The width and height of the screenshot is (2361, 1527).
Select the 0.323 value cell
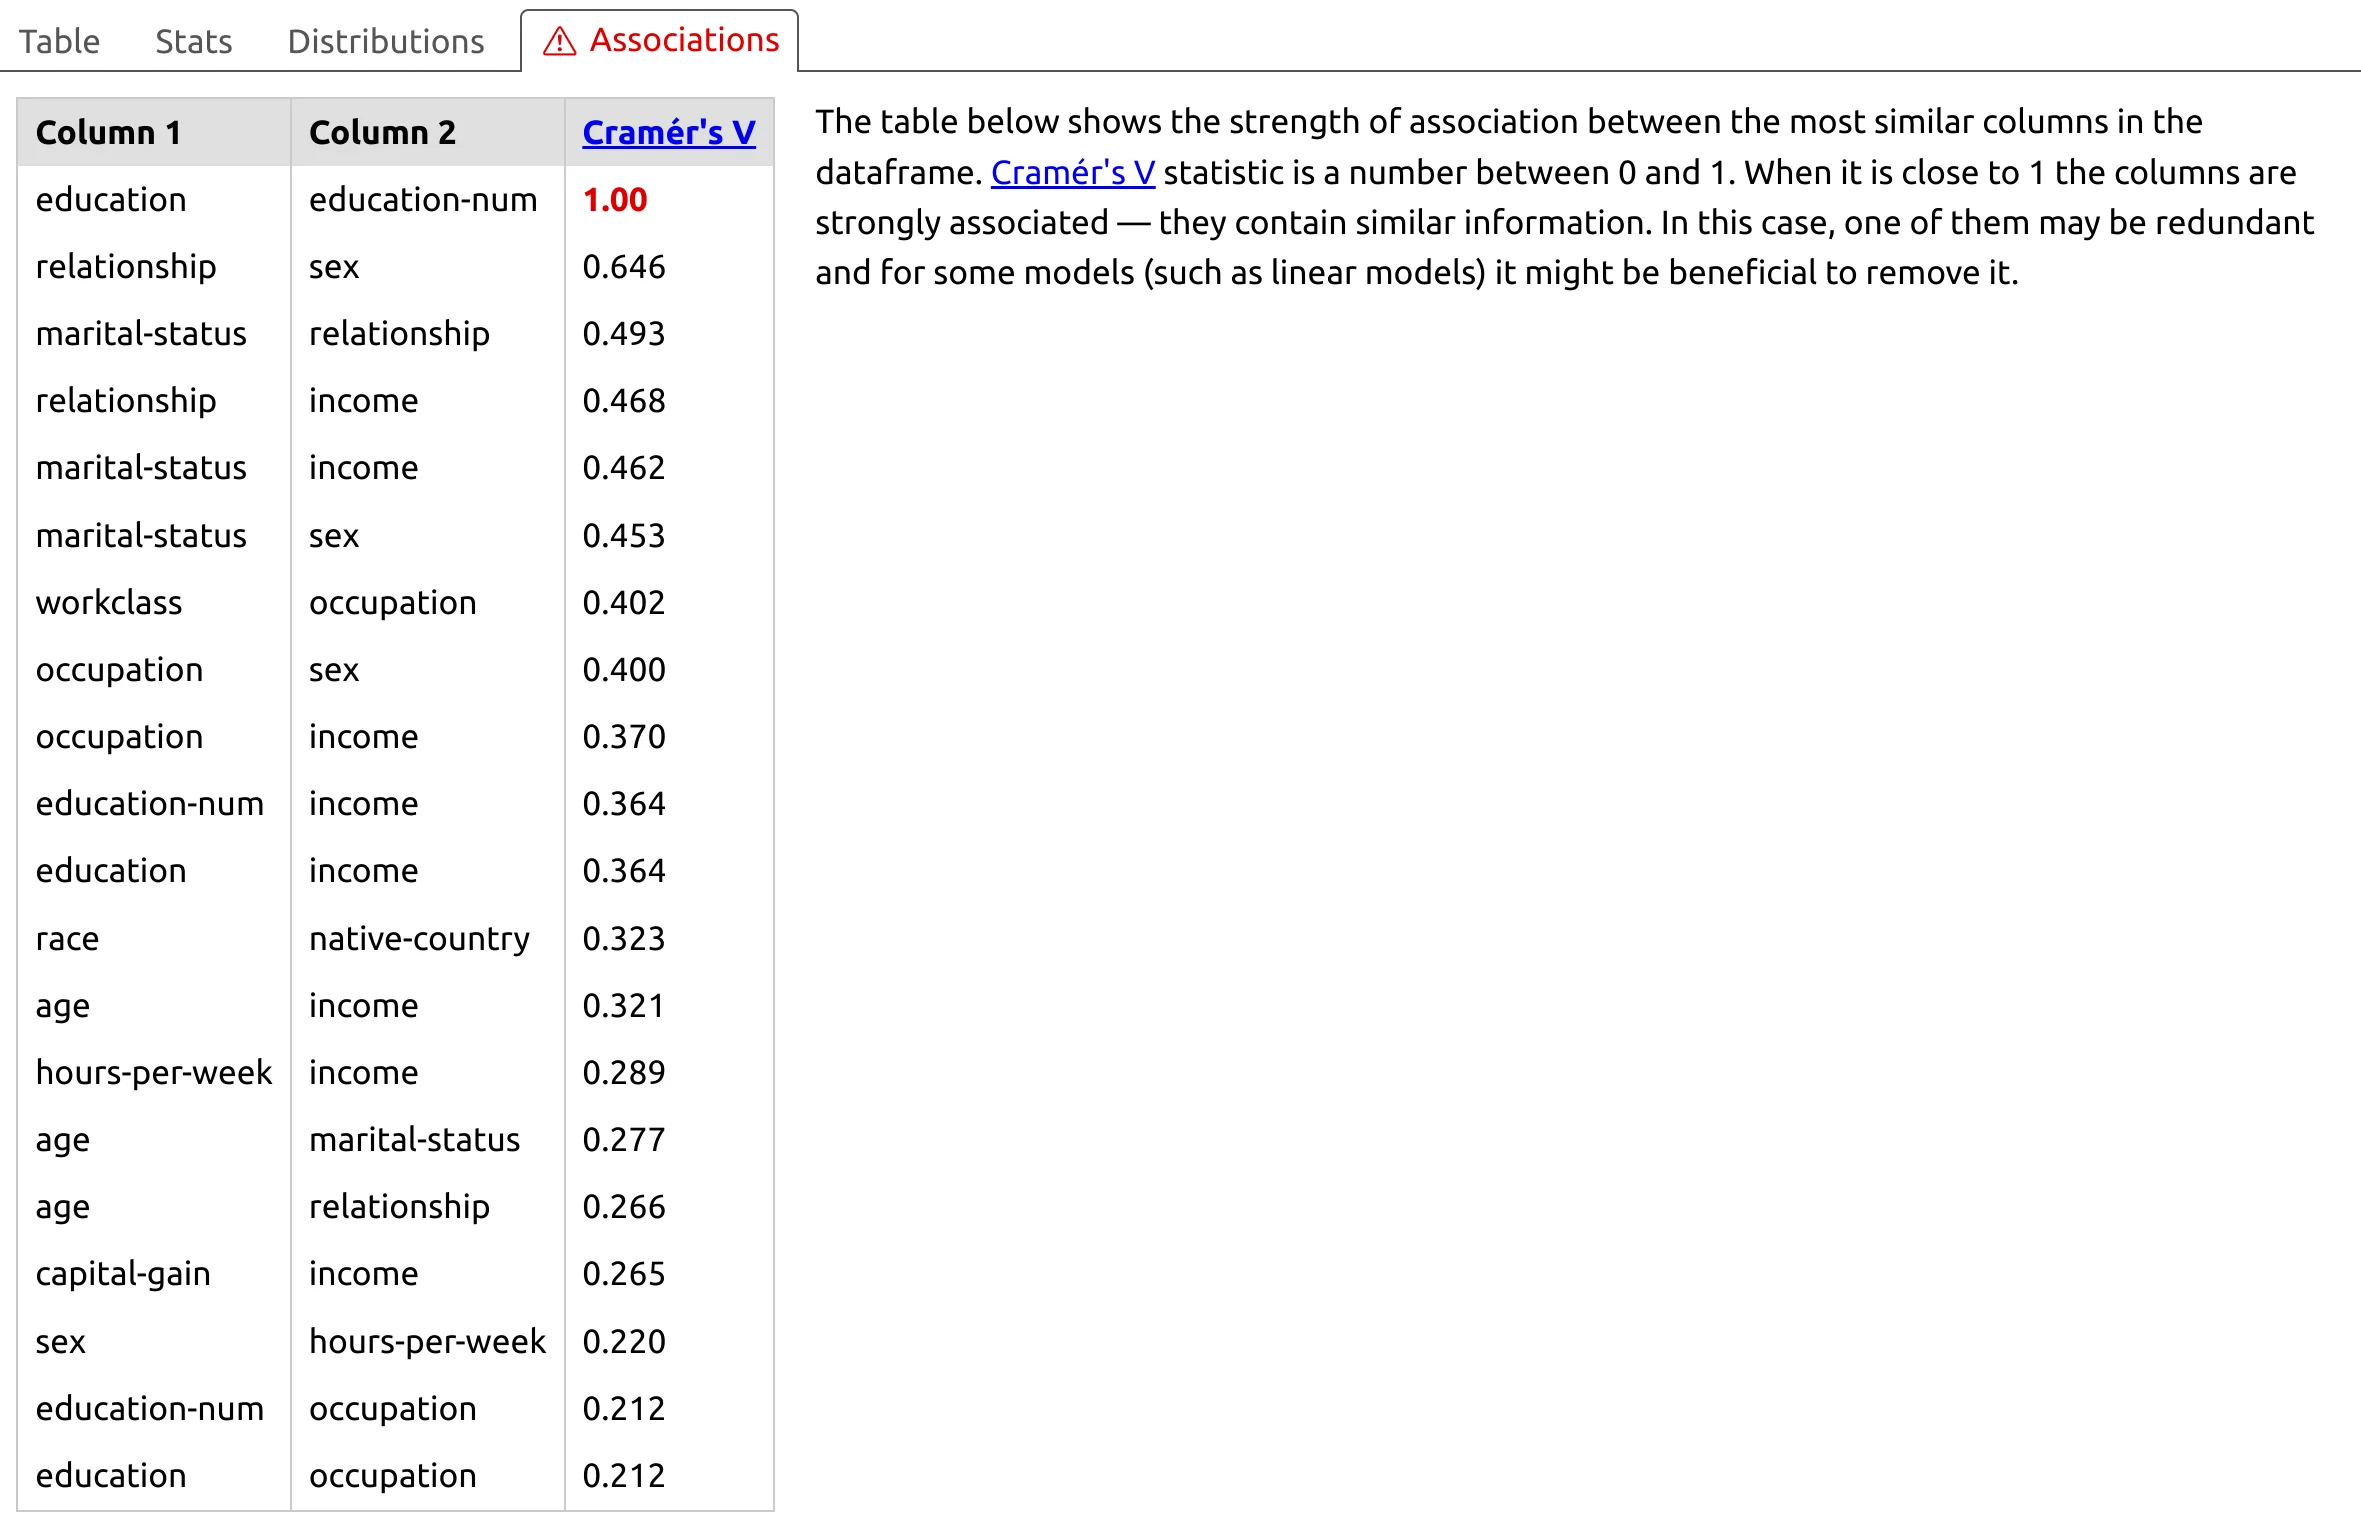click(624, 938)
